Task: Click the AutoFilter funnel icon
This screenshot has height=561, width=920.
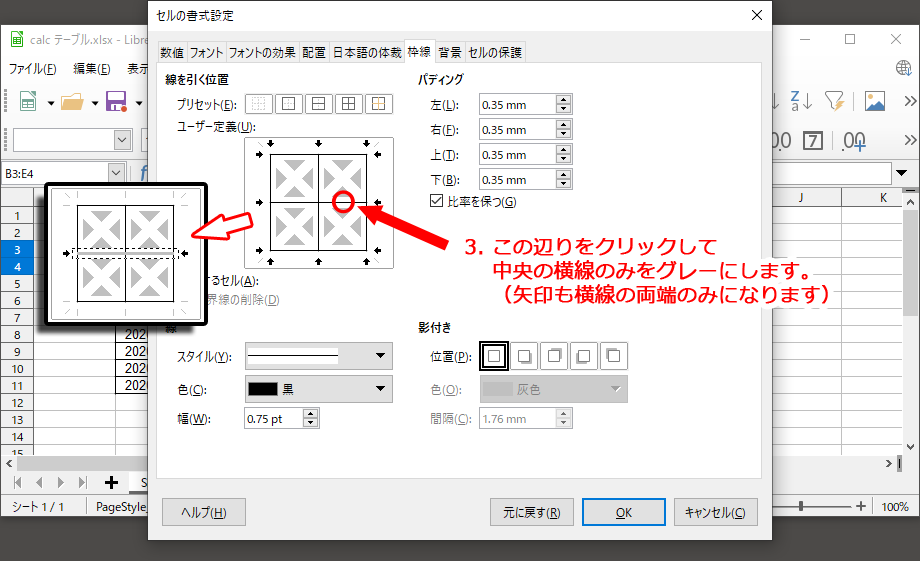Action: 834,101
